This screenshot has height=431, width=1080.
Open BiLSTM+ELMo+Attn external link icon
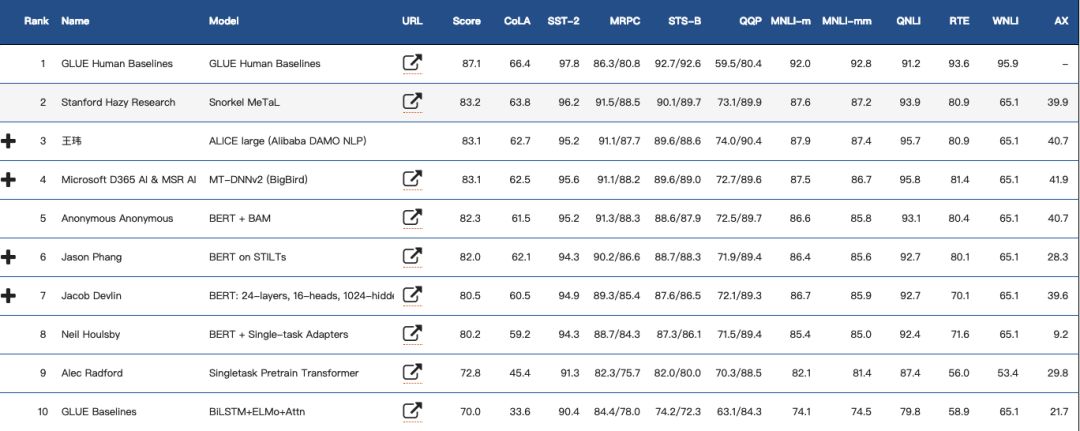[x=411, y=411]
